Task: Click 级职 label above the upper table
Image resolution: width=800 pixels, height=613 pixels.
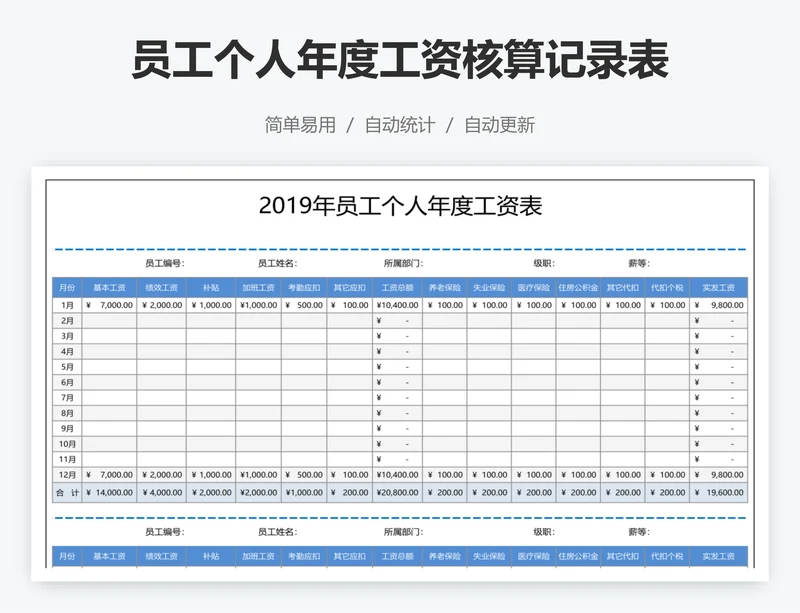Action: coord(544,263)
